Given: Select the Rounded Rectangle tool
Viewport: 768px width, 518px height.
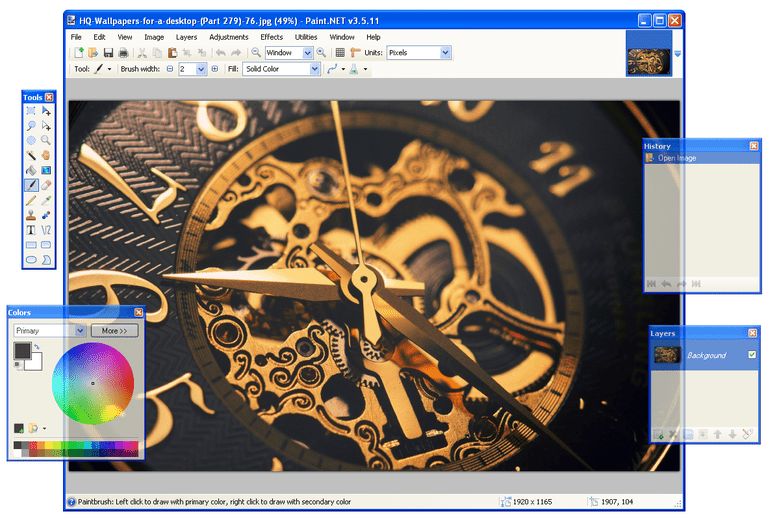Looking at the screenshot, I should (46, 245).
